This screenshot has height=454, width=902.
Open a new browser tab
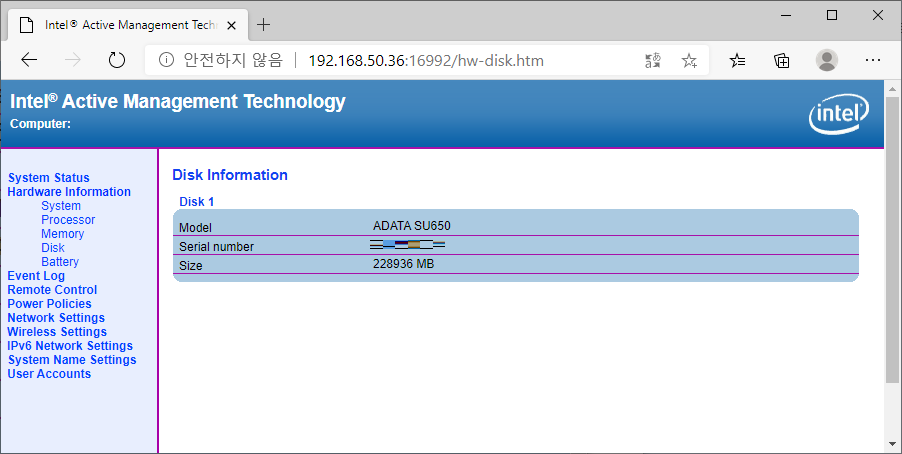coord(263,25)
